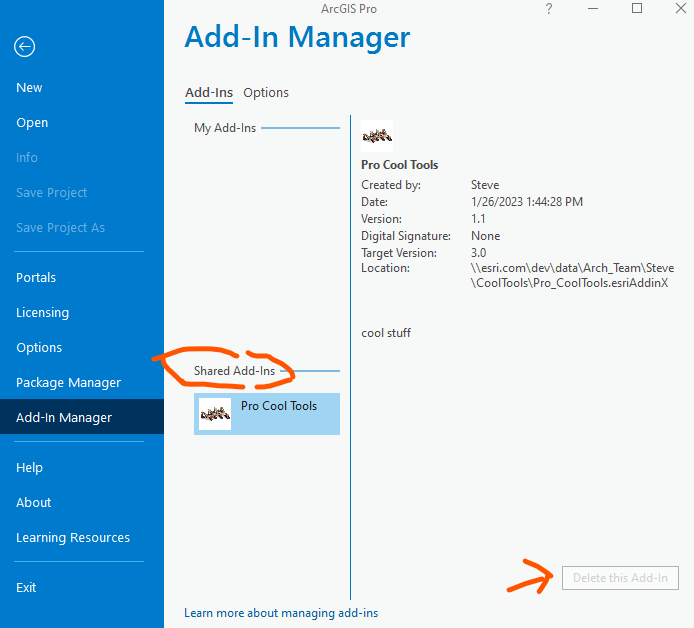Viewport: 694px width, 628px height.
Task: Open Options in the blue sidebar
Action: (x=39, y=347)
